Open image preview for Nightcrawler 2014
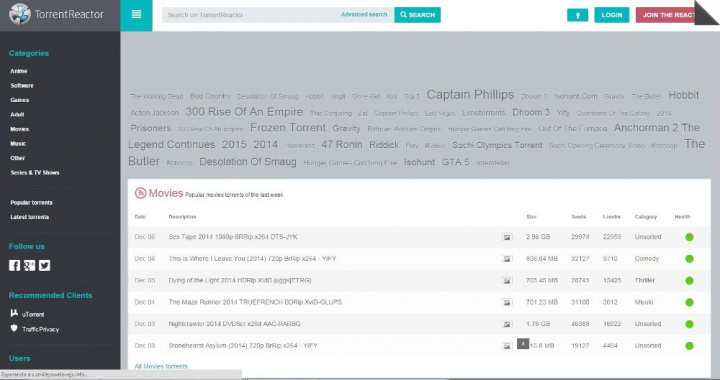 click(507, 324)
